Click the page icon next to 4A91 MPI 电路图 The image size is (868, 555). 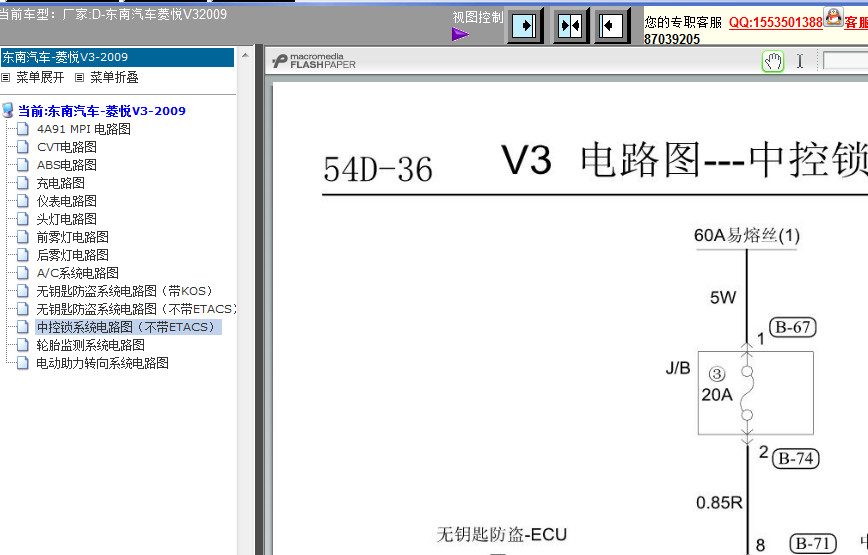click(23, 129)
